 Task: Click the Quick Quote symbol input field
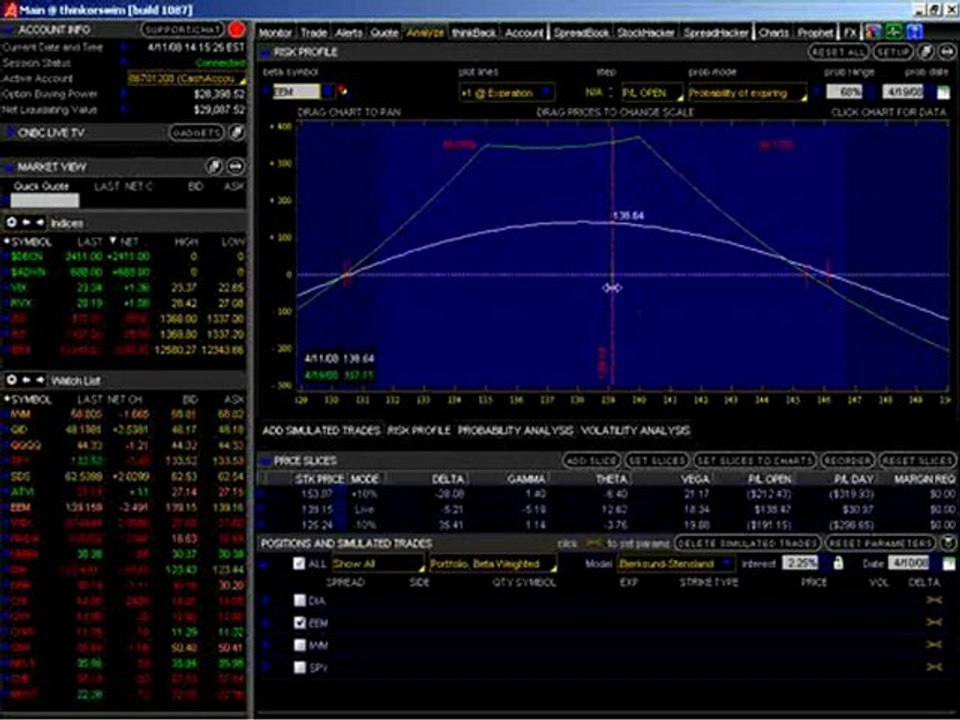45,200
